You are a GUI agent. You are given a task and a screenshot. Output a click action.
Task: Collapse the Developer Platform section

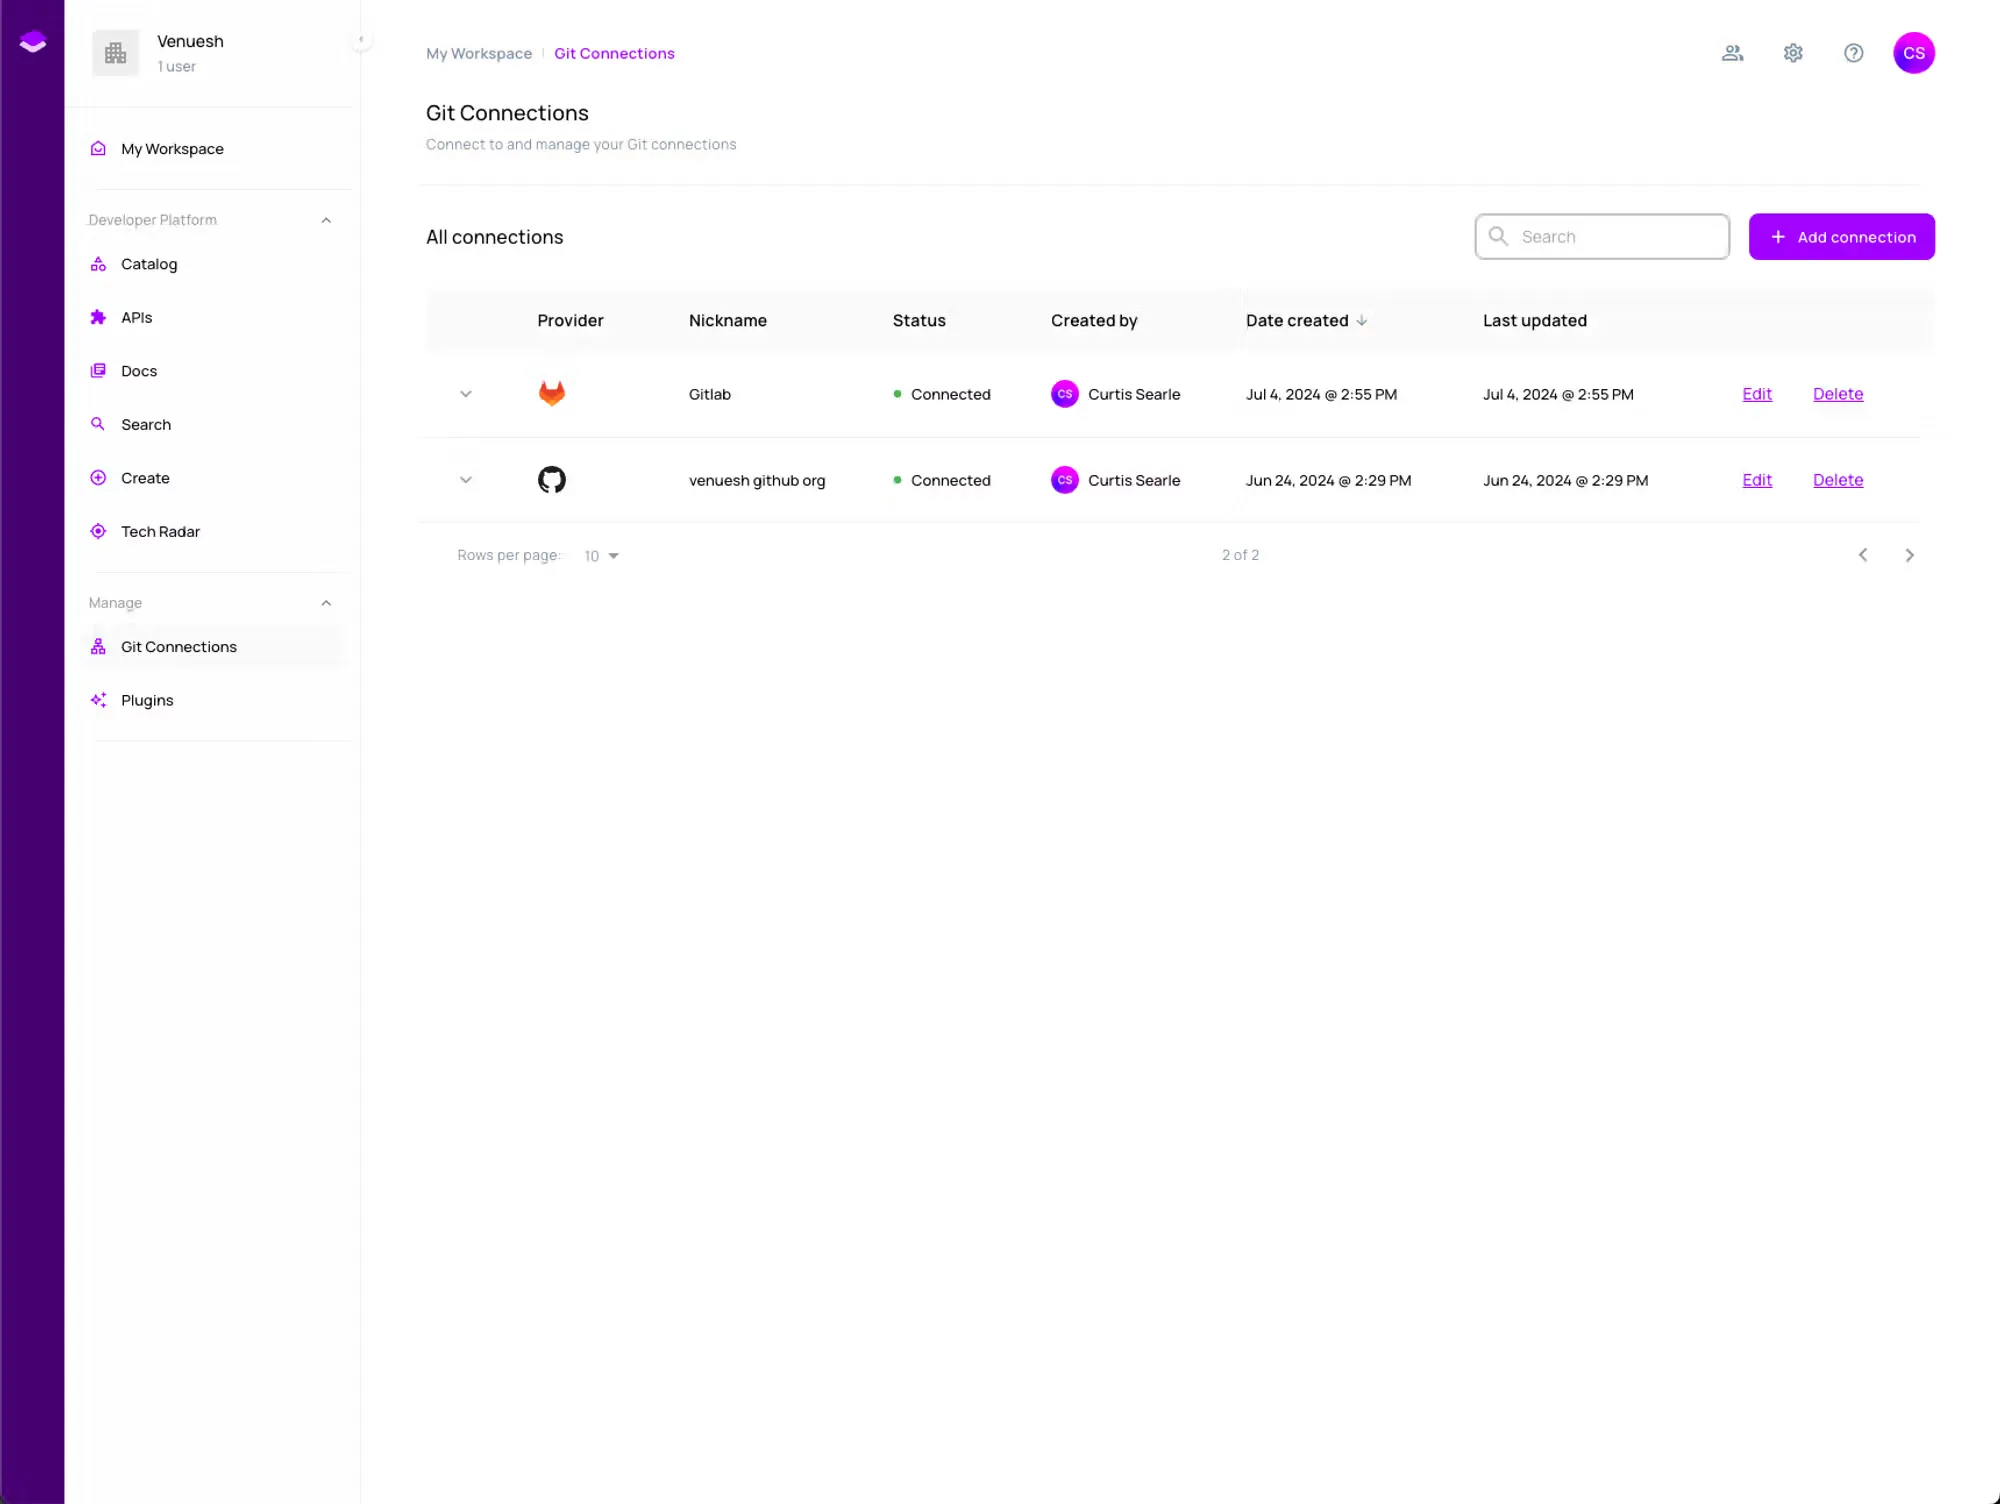(x=326, y=220)
